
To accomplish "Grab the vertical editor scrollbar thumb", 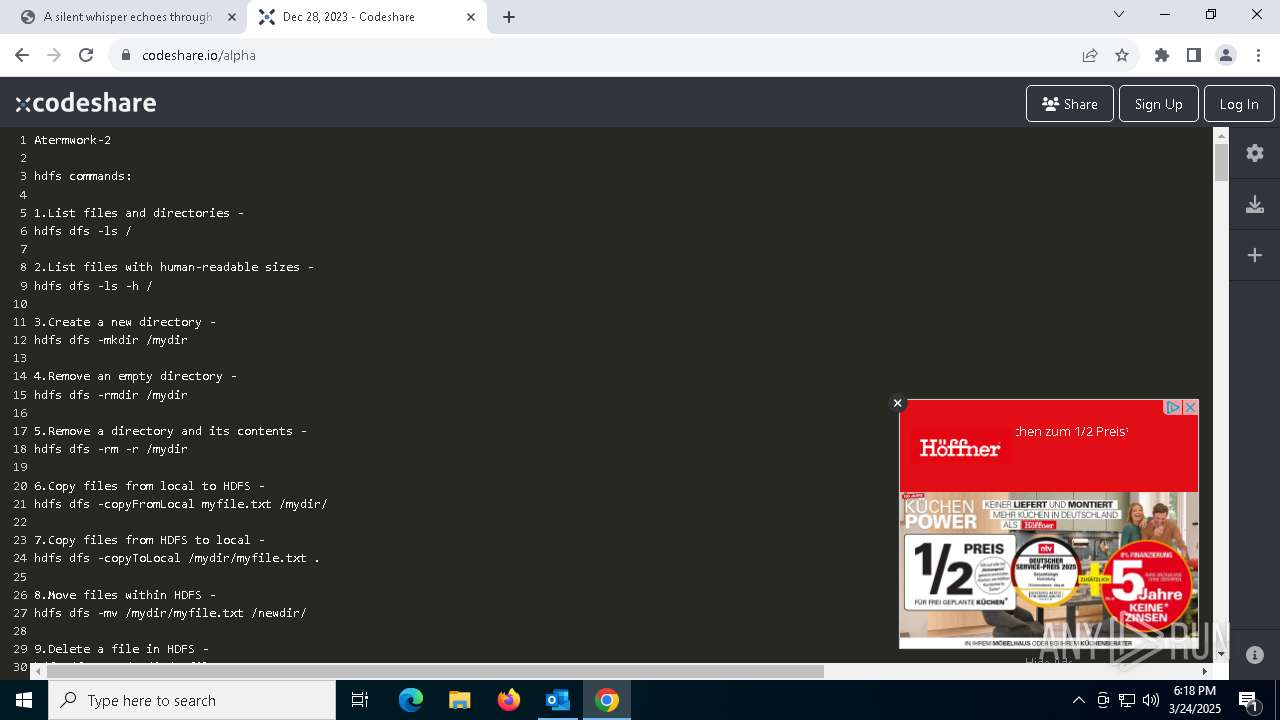I will pos(1221,163).
